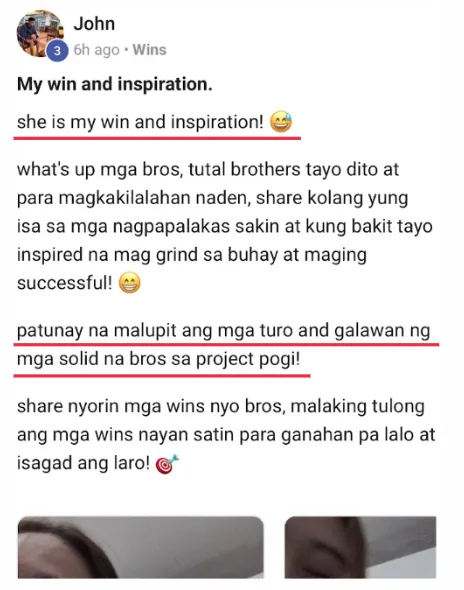Open the right attached photo thumbnail

pyautogui.click(x=360, y=547)
